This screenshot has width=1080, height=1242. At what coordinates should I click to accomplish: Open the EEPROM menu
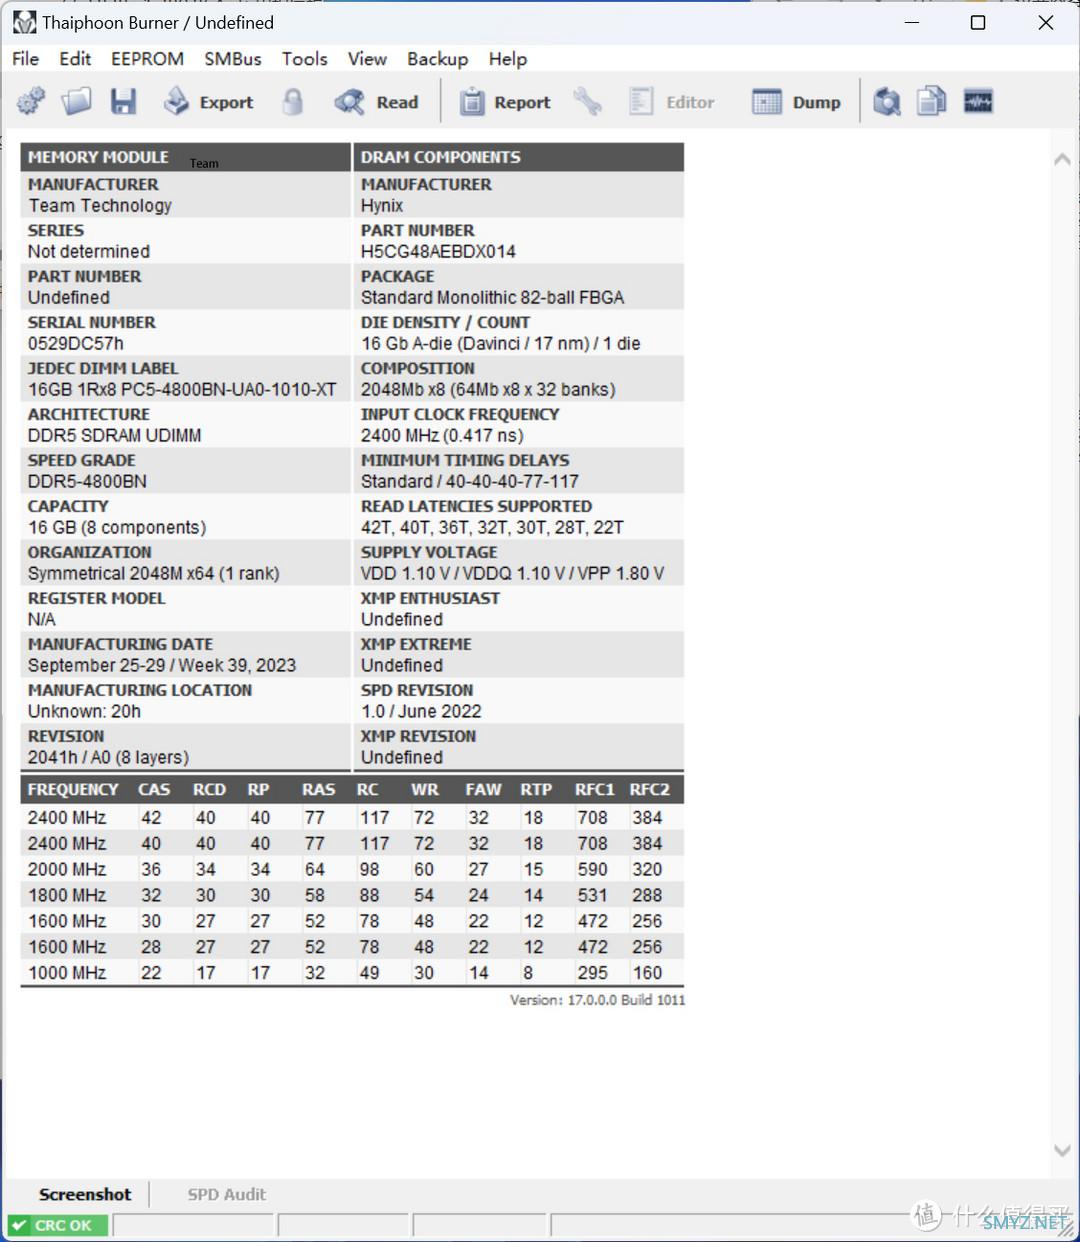click(x=147, y=59)
